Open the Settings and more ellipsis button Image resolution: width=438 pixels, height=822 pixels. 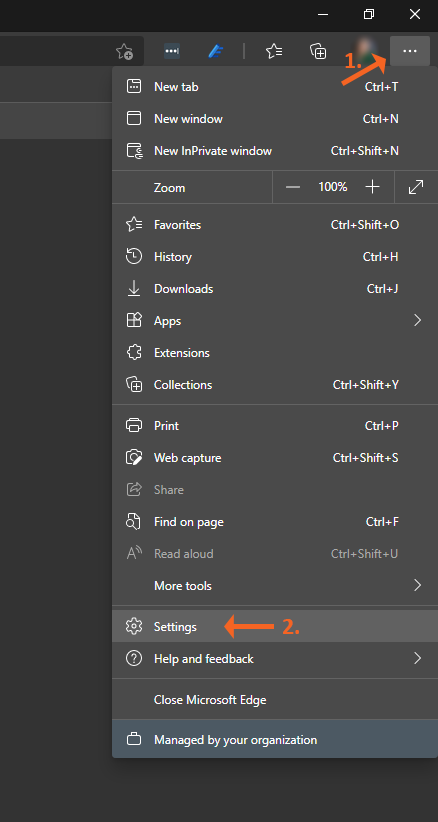tap(410, 51)
